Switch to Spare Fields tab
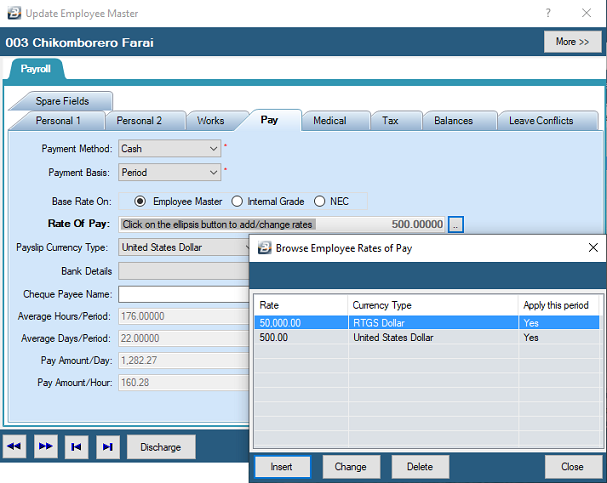 point(62,101)
